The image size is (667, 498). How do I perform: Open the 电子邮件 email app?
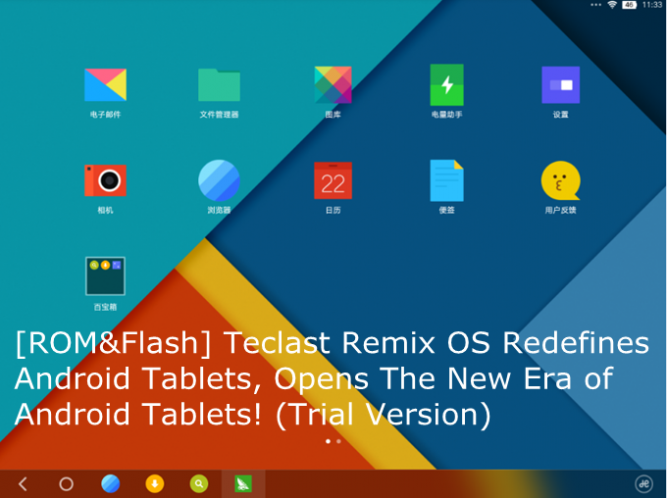click(x=105, y=85)
